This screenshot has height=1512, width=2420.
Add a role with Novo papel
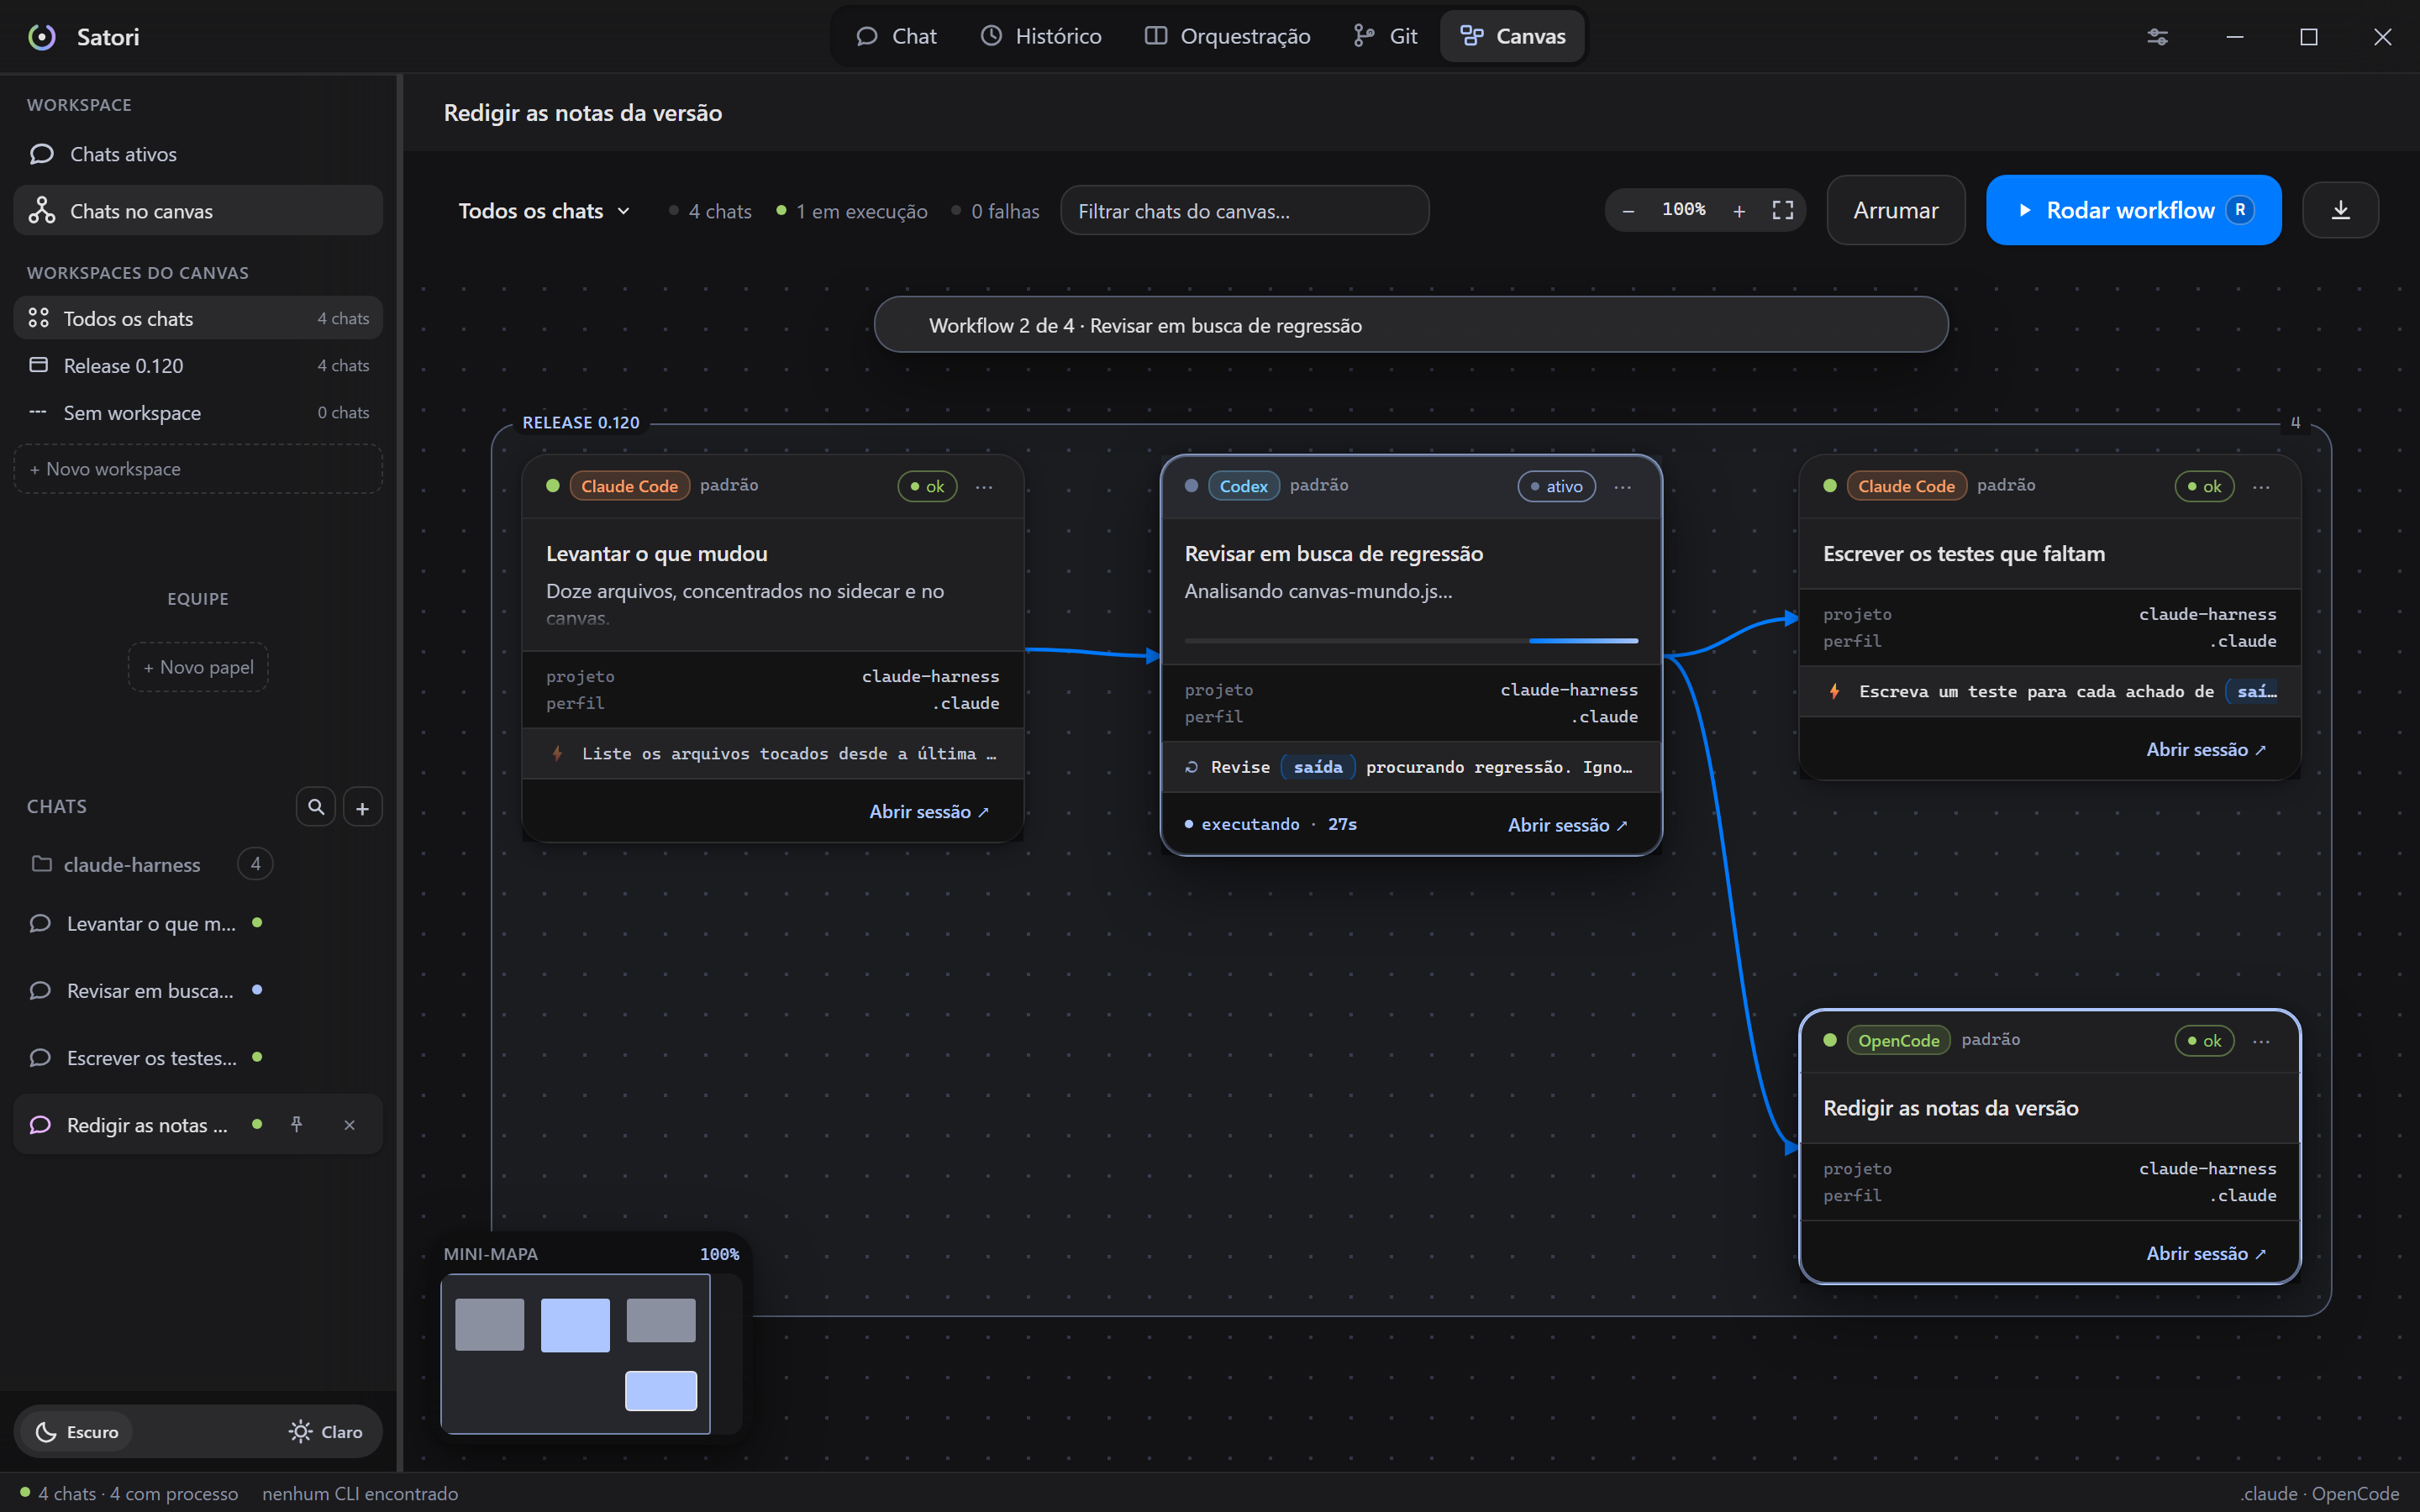[x=198, y=667]
